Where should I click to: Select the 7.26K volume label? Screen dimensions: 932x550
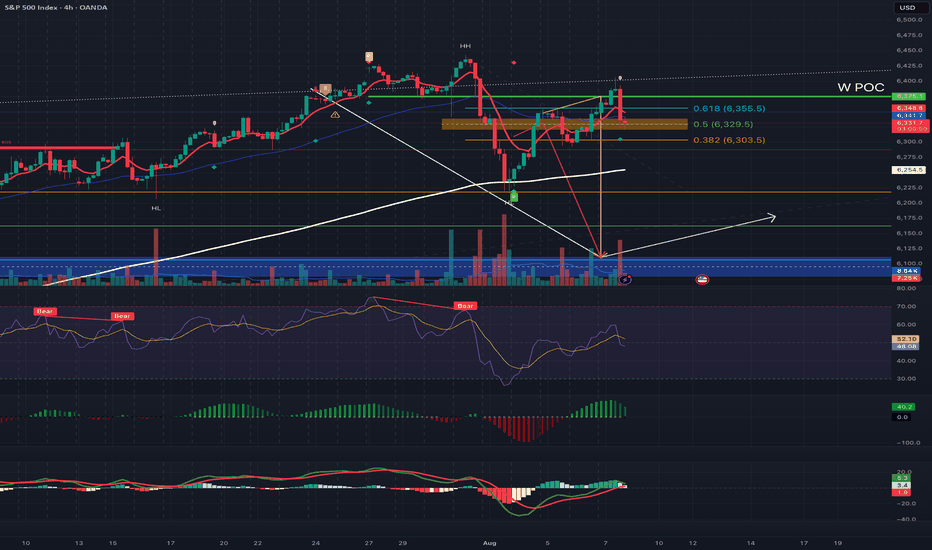click(x=907, y=278)
